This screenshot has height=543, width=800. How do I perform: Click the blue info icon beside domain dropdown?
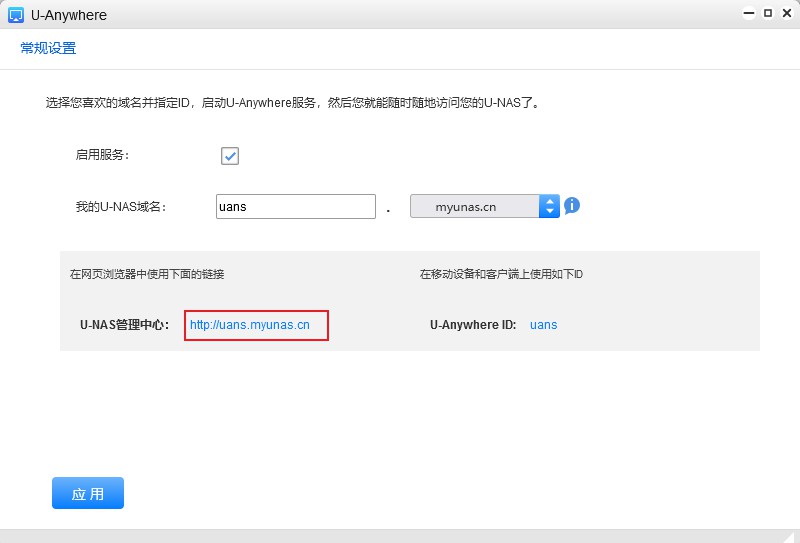[572, 206]
